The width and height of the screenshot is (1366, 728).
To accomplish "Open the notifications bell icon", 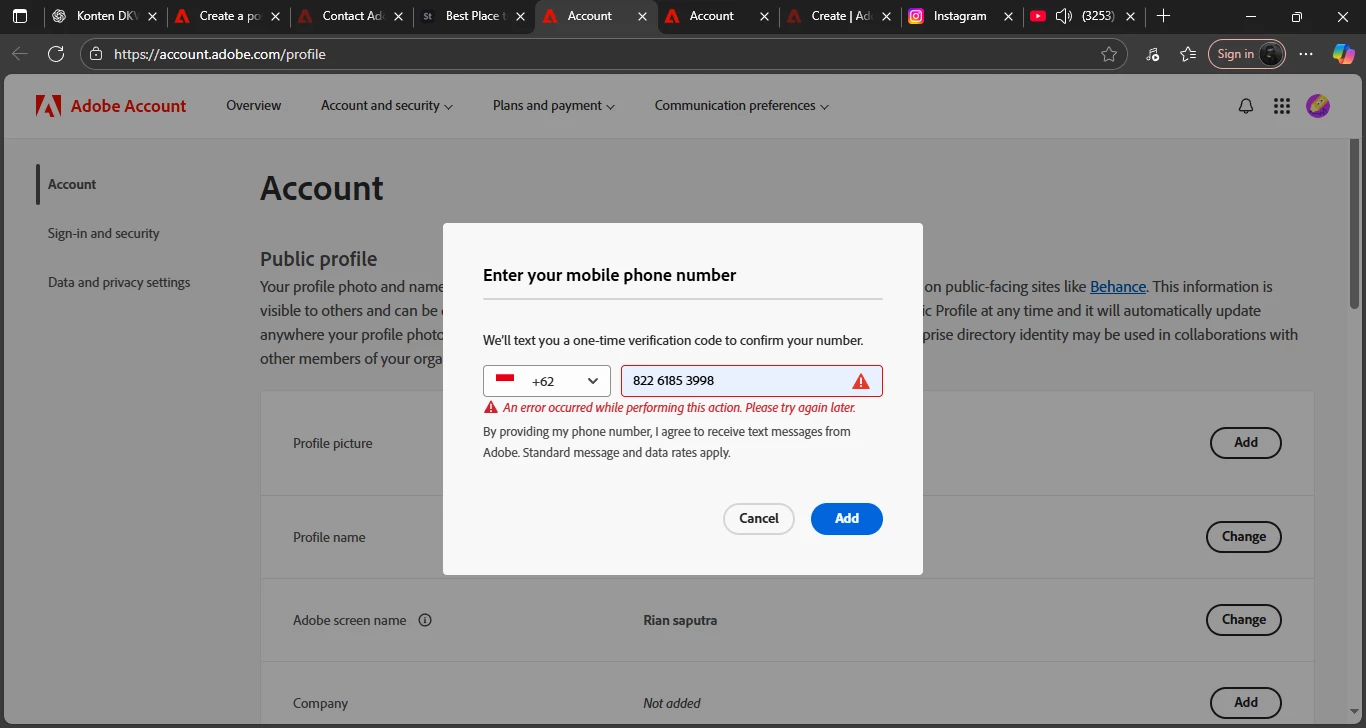I will coord(1246,106).
